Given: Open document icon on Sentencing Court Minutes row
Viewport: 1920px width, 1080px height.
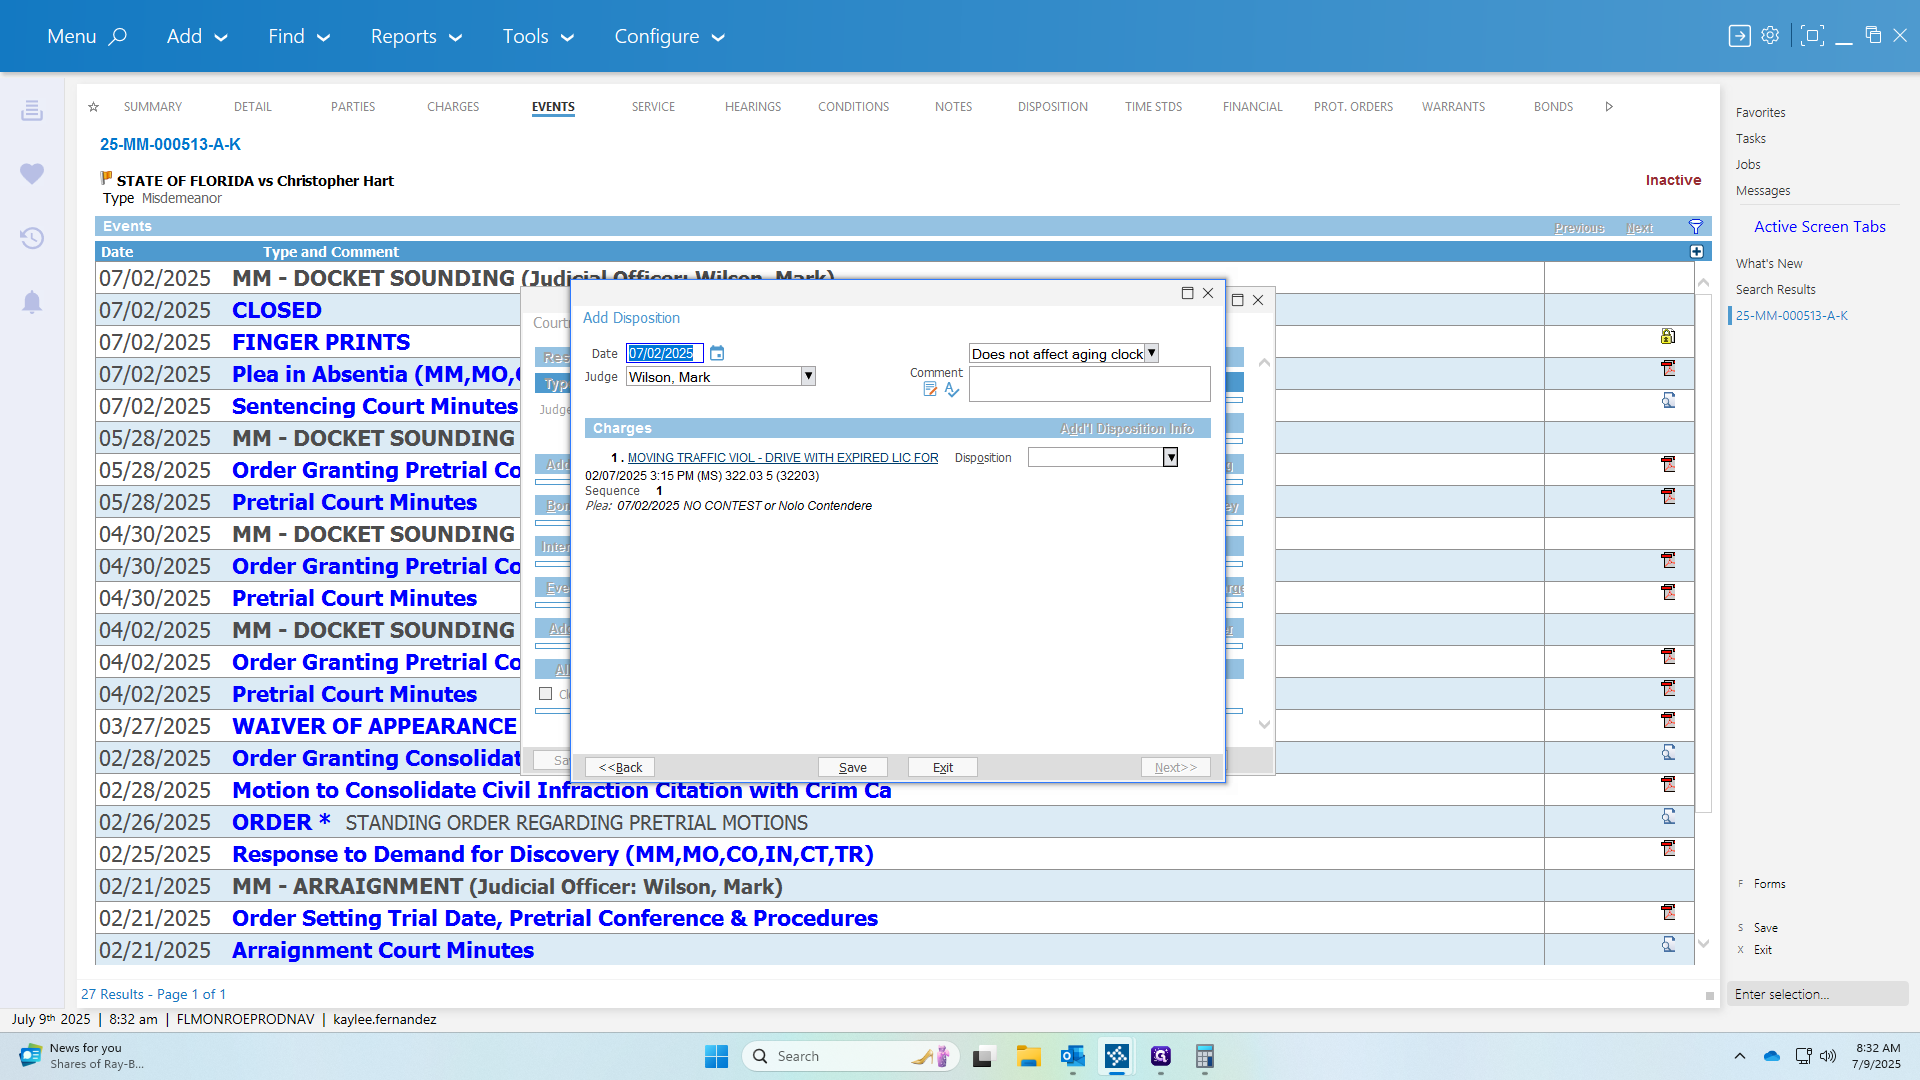Looking at the screenshot, I should pyautogui.click(x=1668, y=401).
